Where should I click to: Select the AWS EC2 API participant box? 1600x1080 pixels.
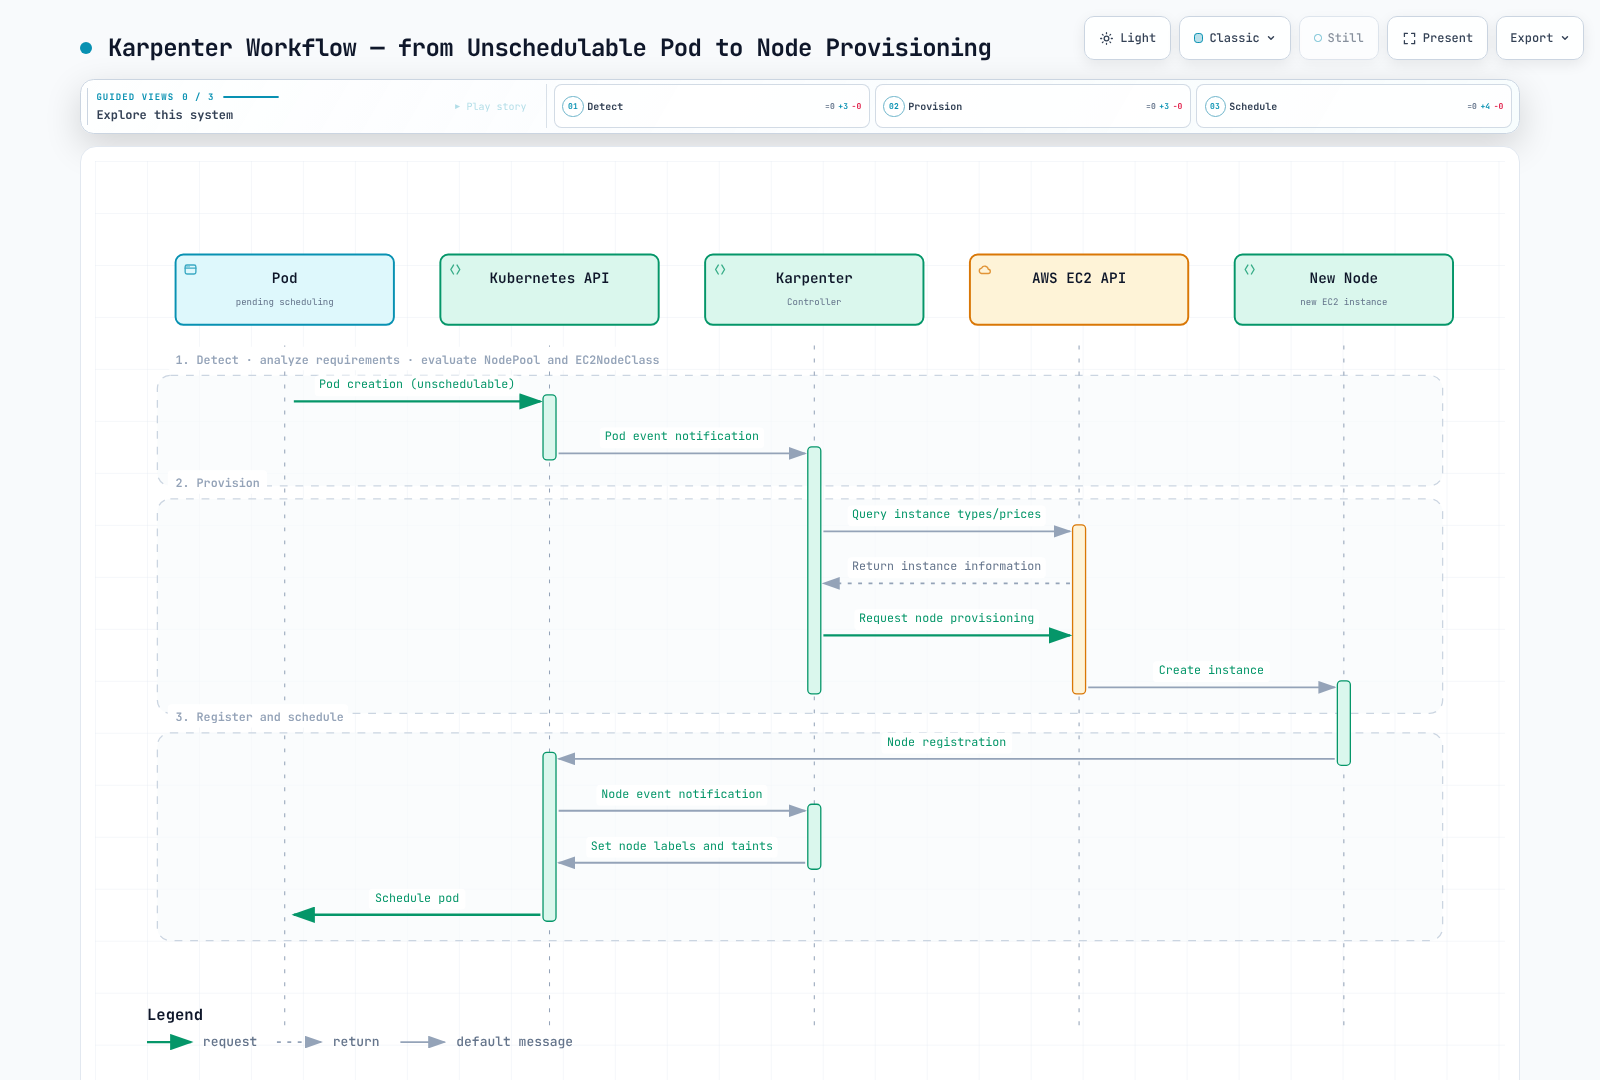pos(1079,290)
